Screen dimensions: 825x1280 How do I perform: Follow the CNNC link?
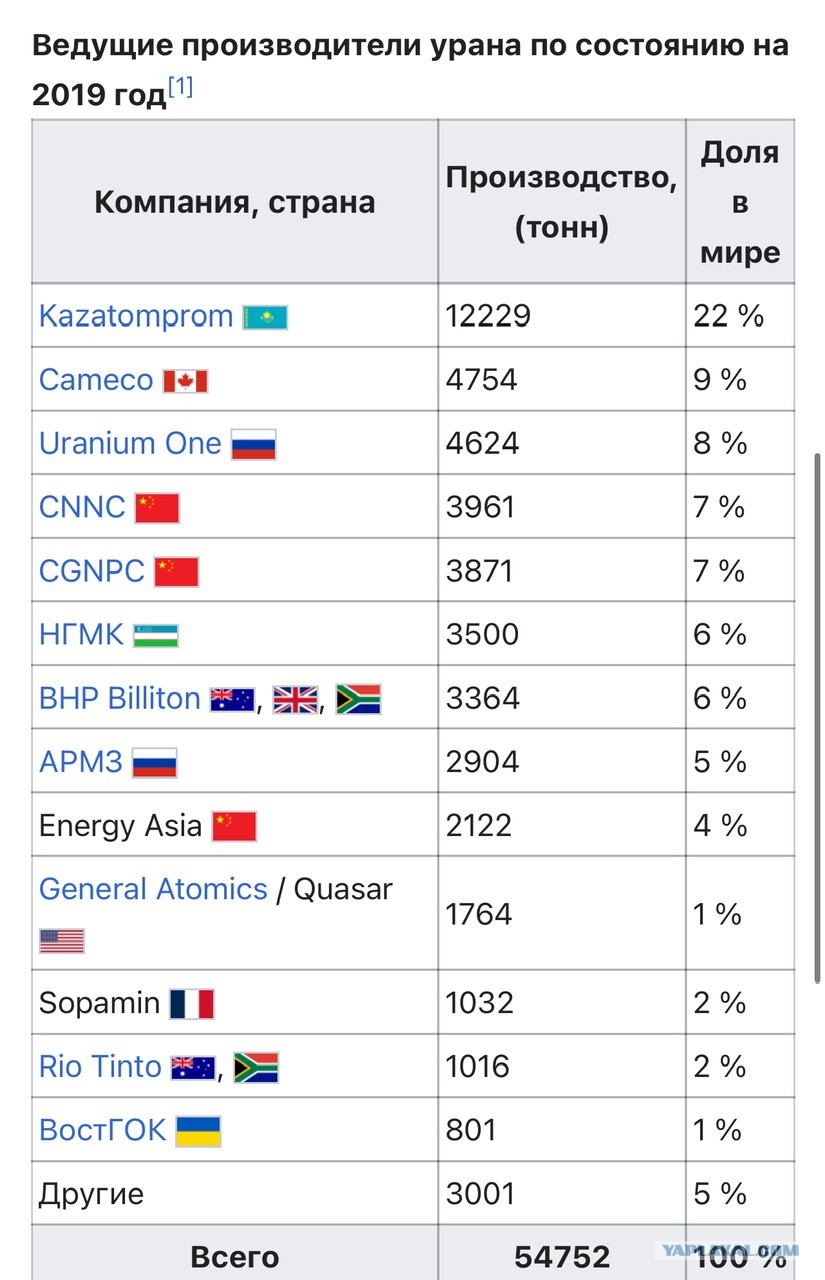tap(82, 507)
